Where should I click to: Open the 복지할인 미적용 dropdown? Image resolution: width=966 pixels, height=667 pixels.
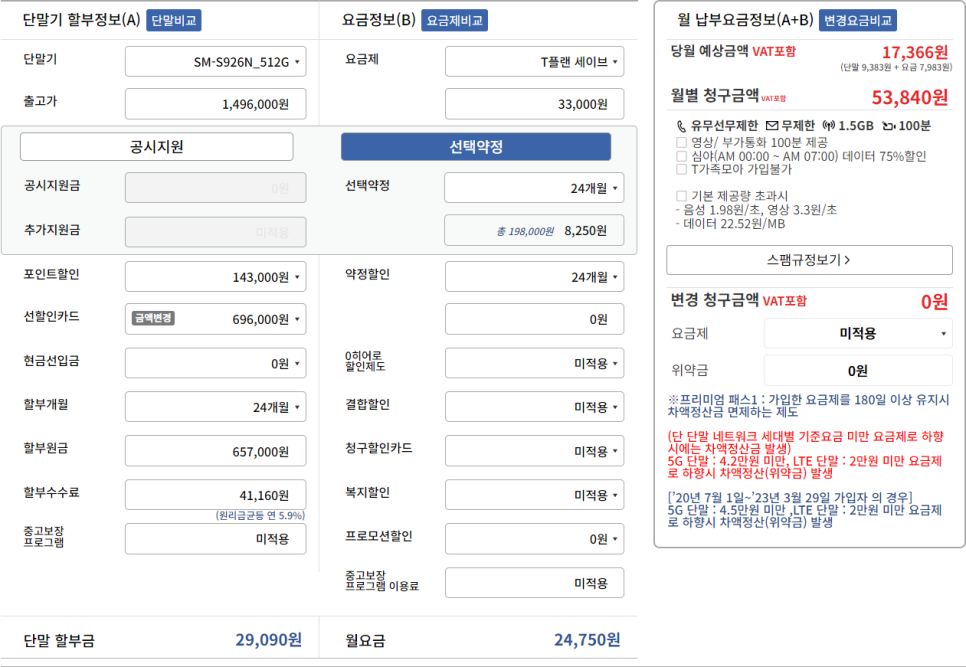pos(534,495)
